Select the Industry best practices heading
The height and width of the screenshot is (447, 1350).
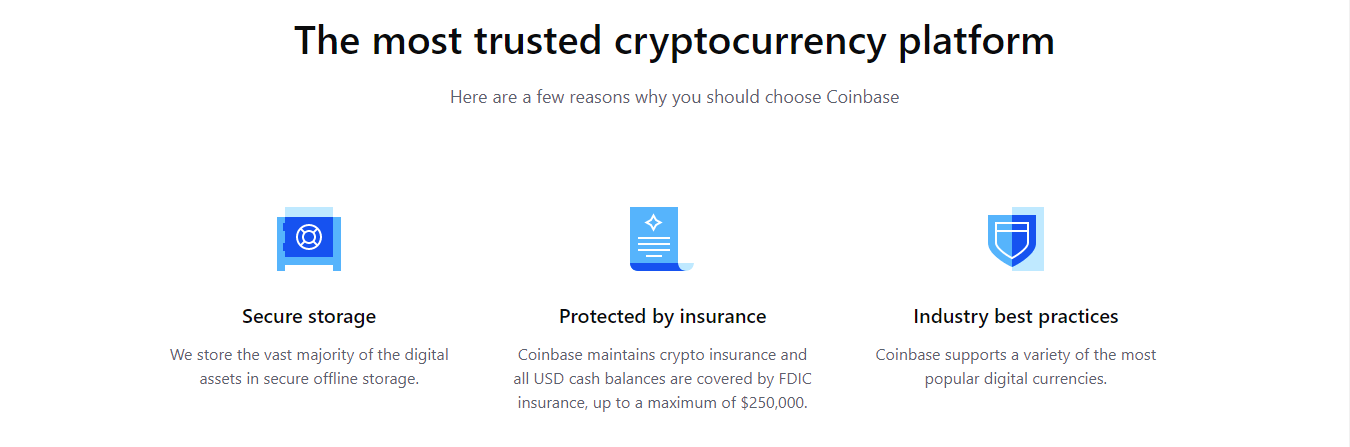1015,317
